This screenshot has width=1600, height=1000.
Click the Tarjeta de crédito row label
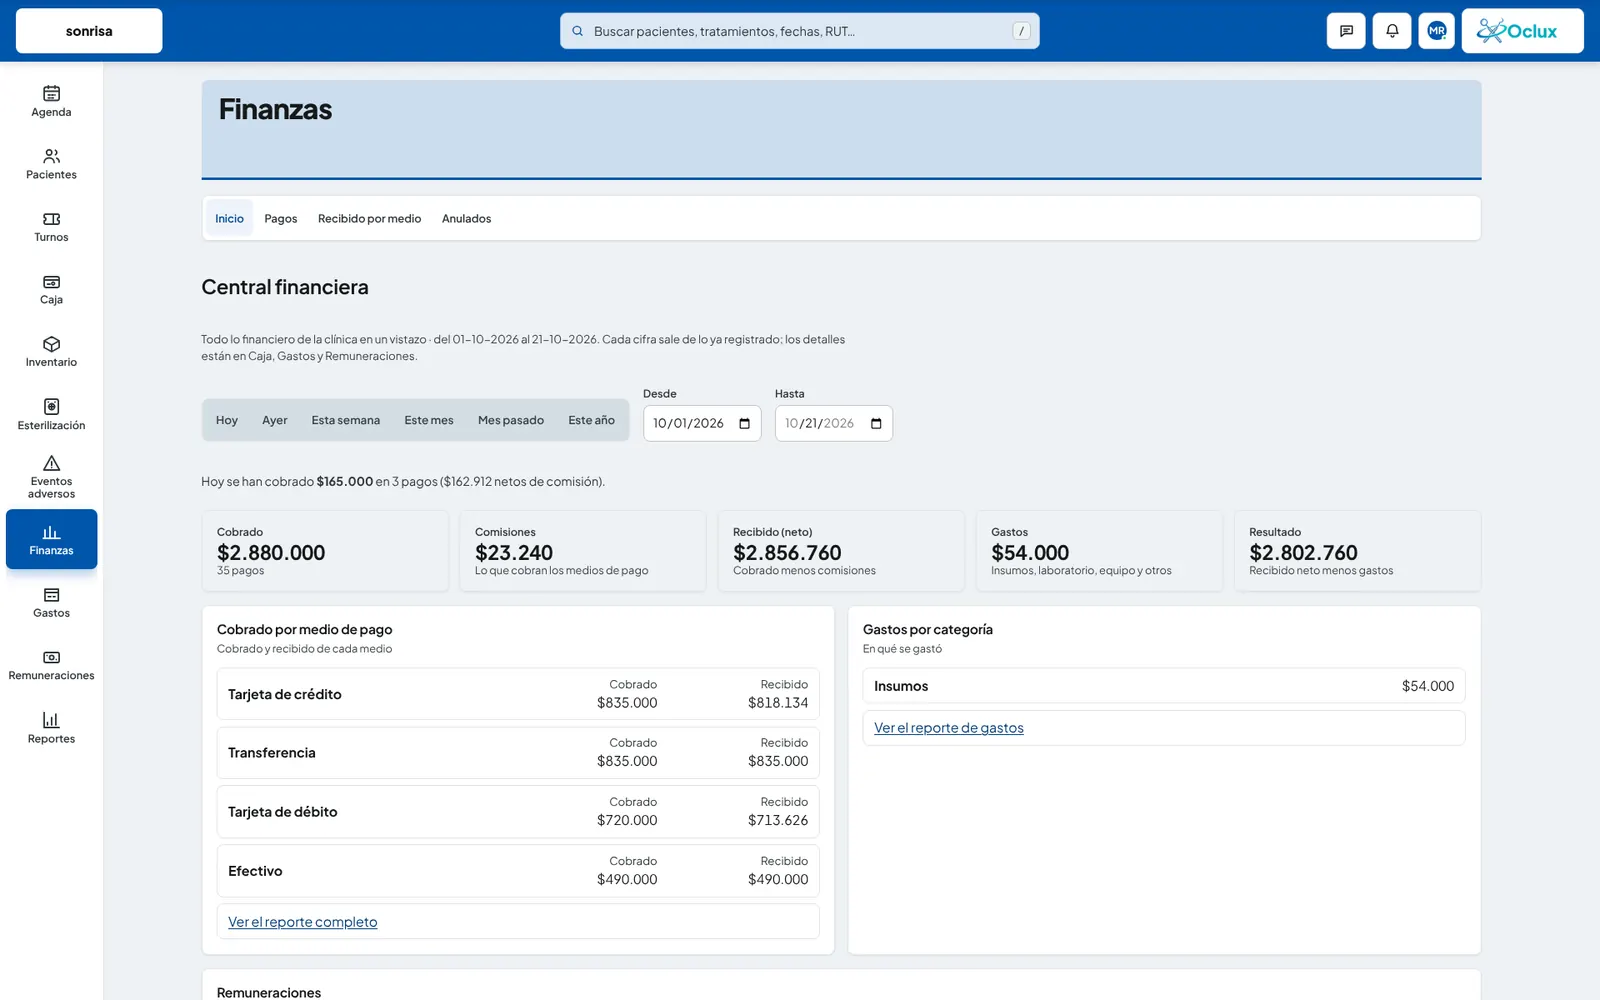tap(285, 694)
